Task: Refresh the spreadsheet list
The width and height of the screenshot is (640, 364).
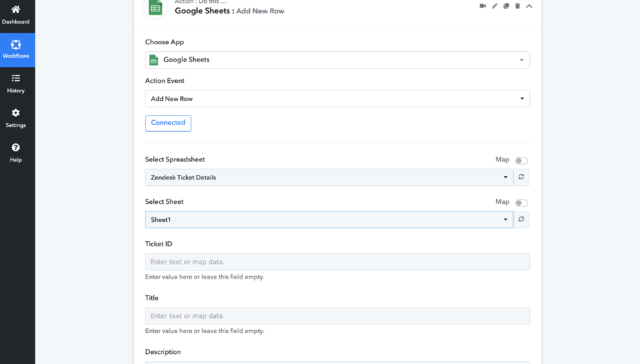Action: (x=521, y=177)
